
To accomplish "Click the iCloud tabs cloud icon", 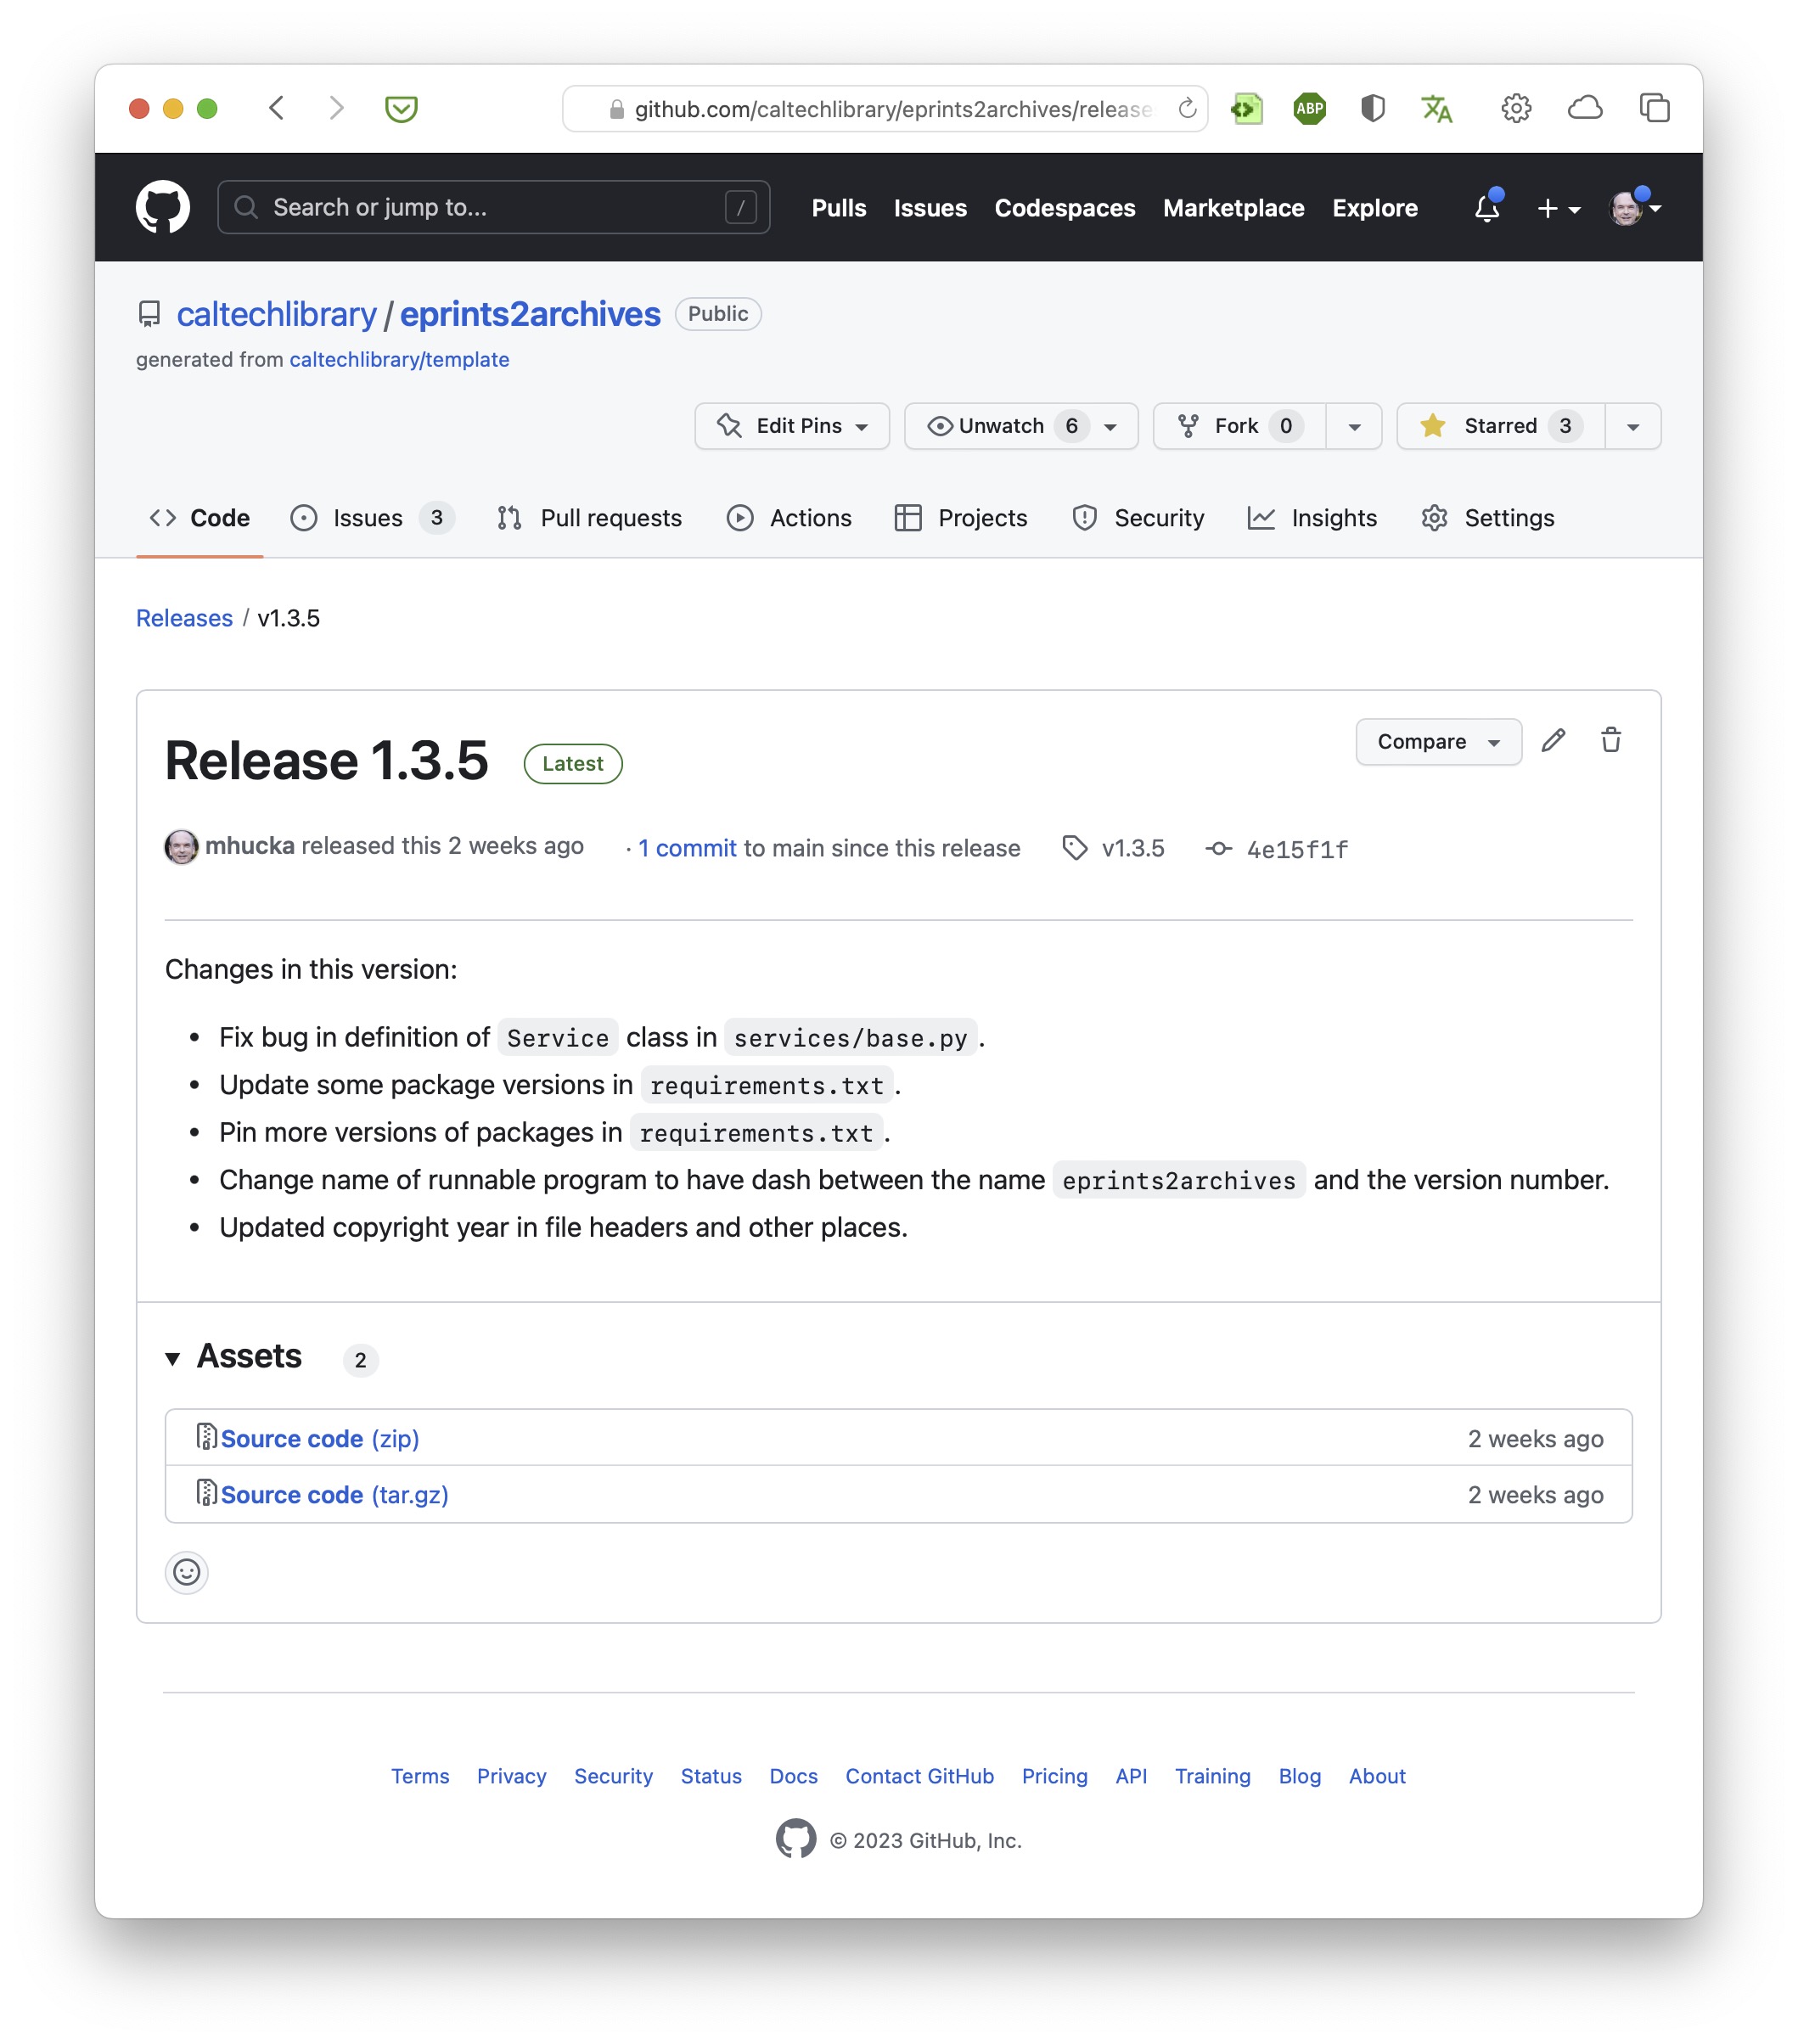I will (1584, 108).
